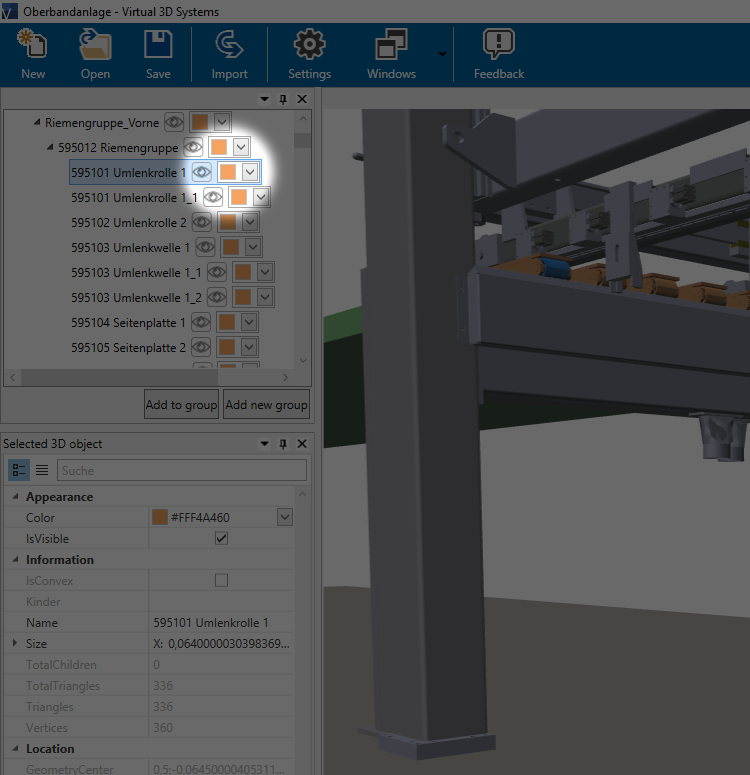Open Settings via the gear icon

pos(309,44)
